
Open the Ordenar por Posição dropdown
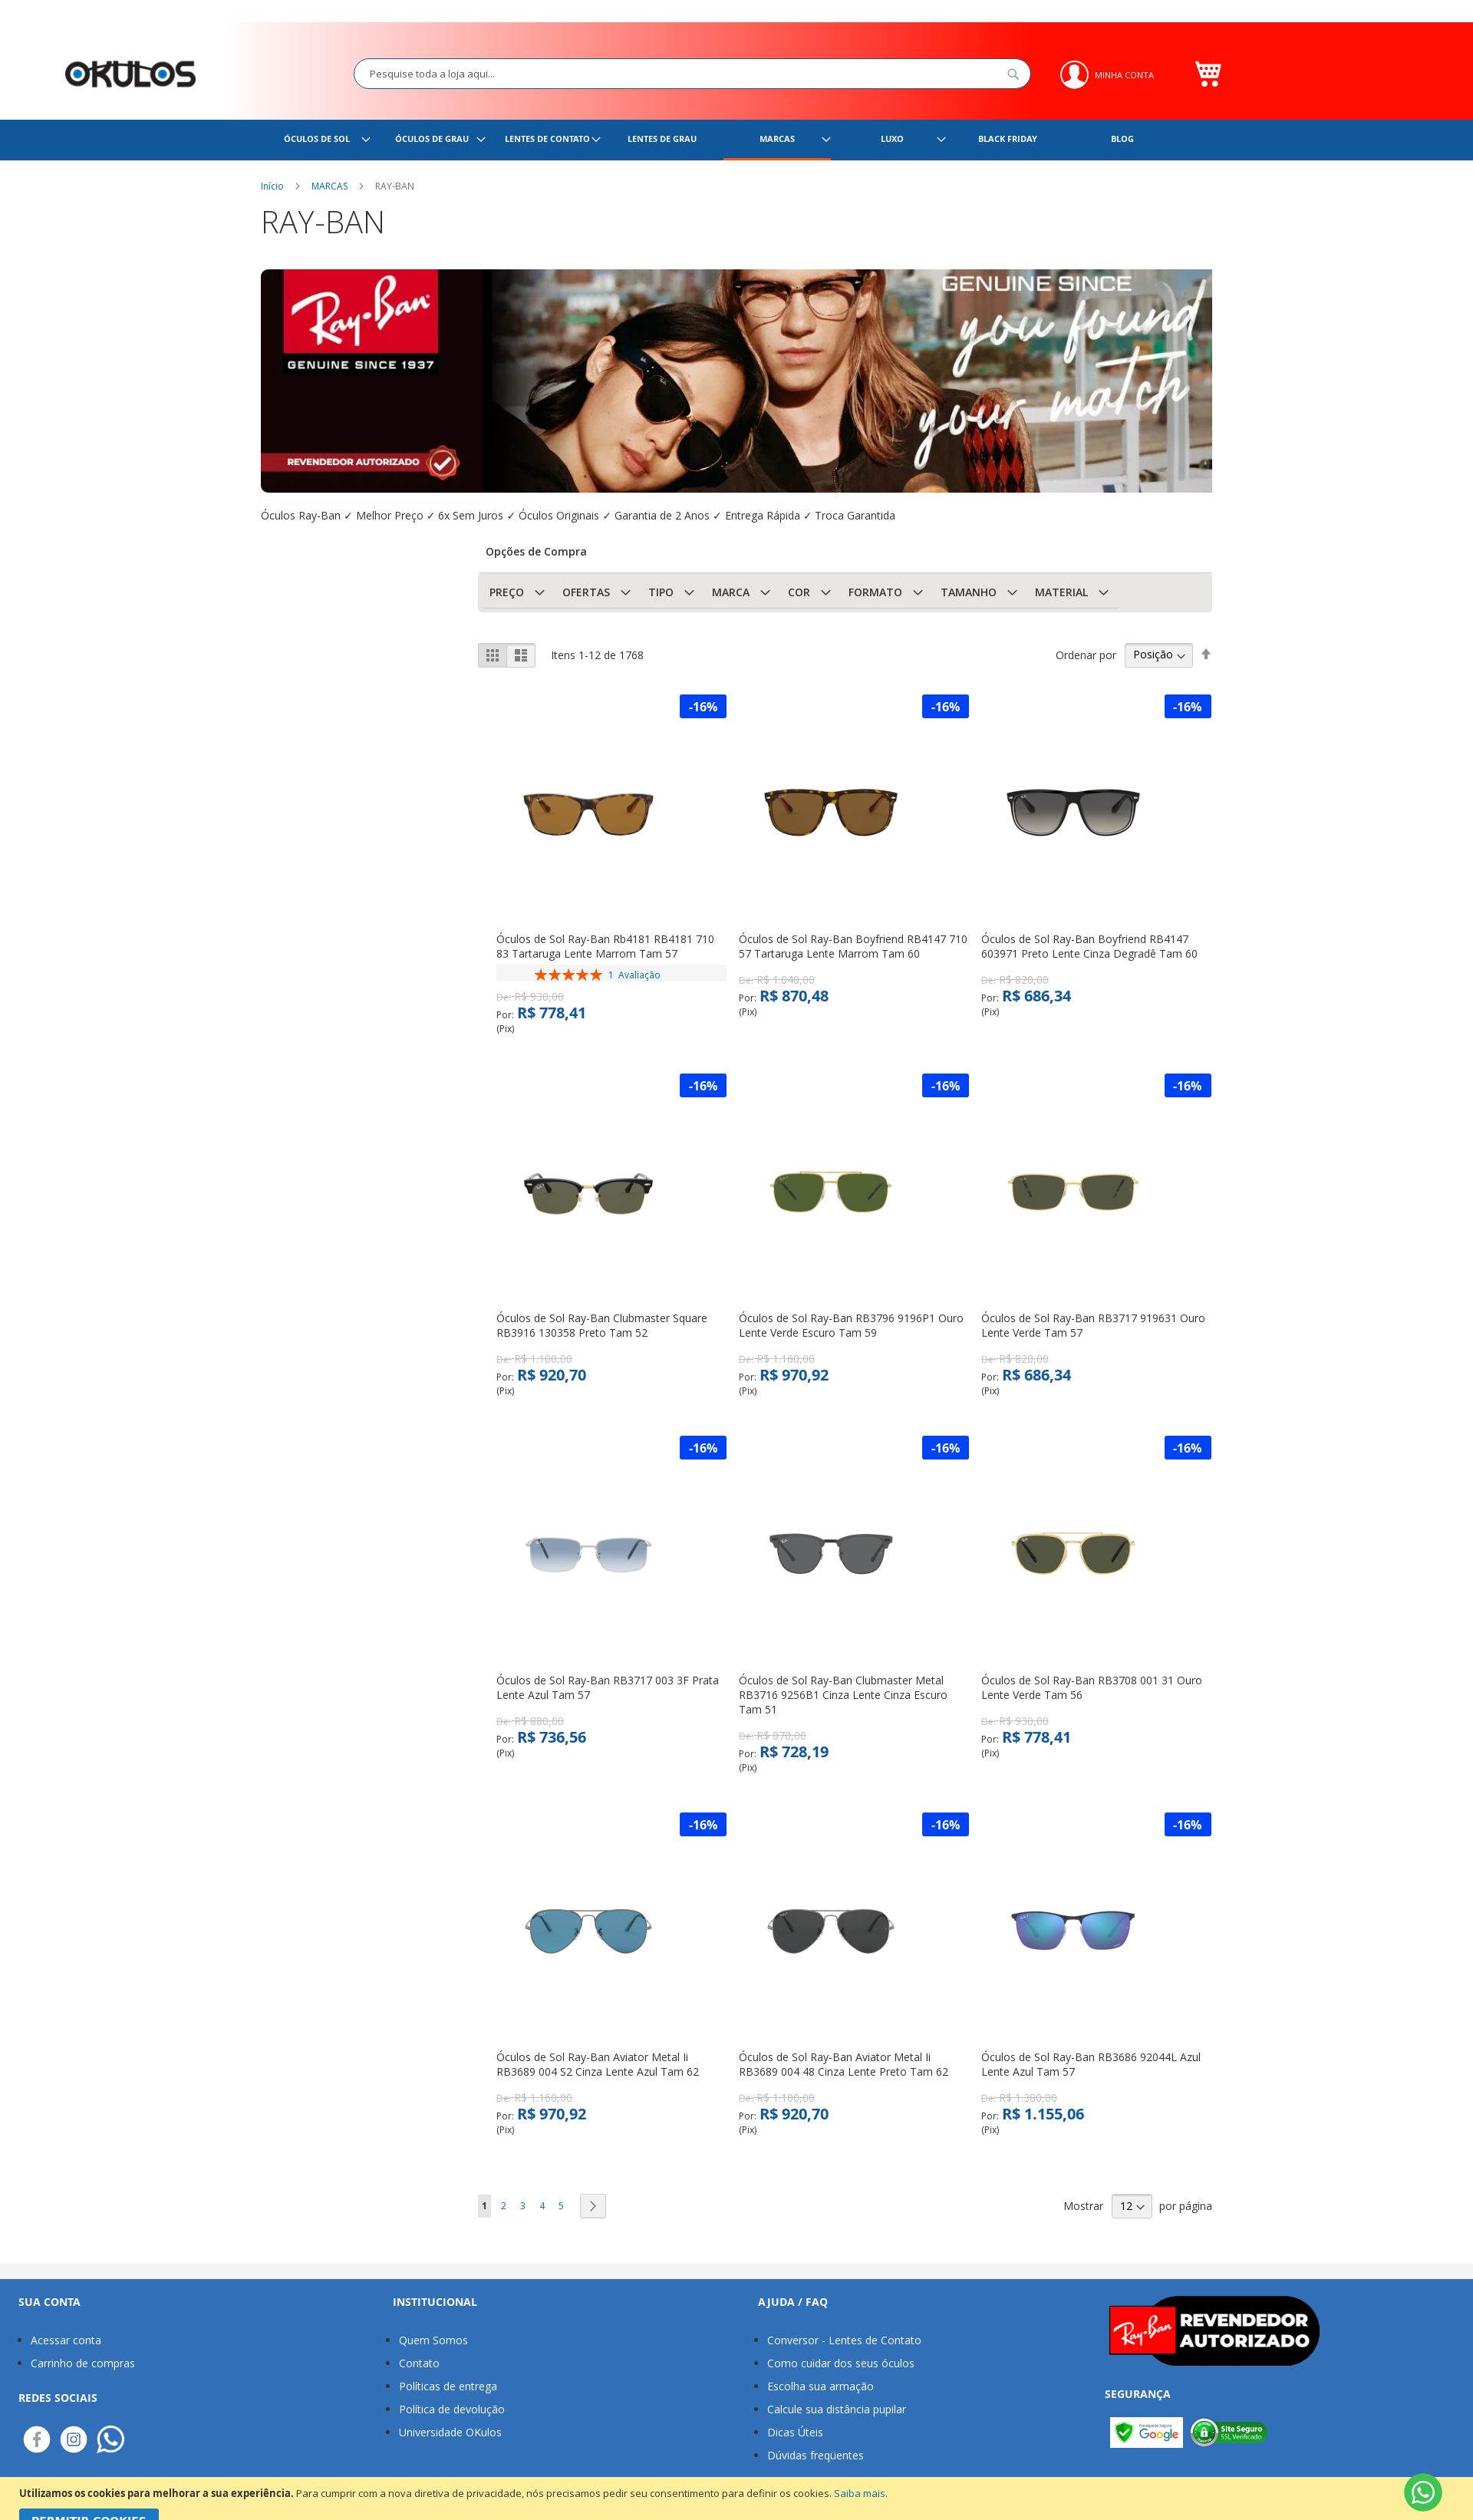[x=1158, y=655]
